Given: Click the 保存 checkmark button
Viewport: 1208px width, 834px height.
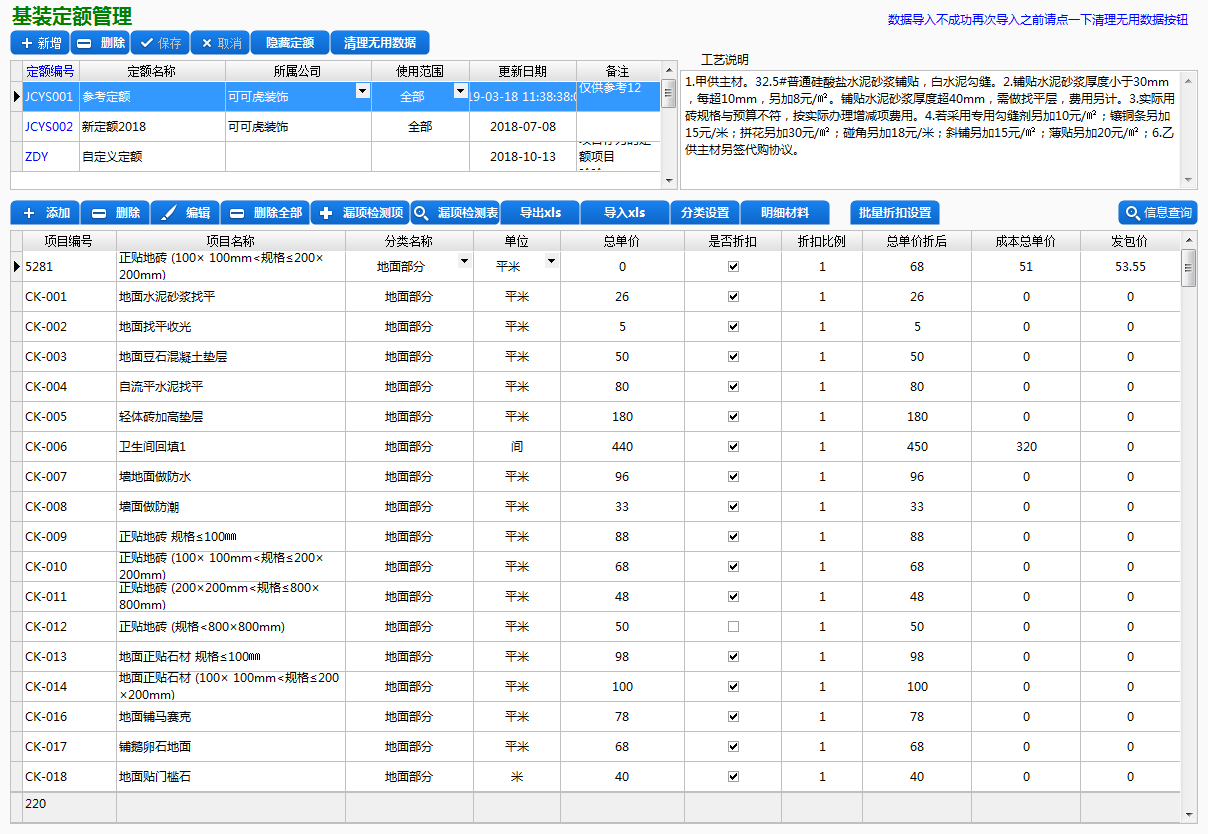Looking at the screenshot, I should (160, 43).
